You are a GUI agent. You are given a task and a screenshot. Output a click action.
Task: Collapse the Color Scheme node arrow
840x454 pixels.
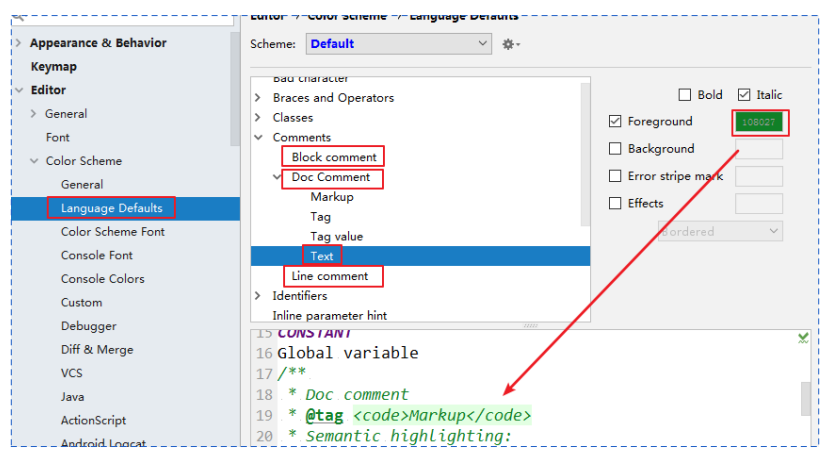pos(34,161)
